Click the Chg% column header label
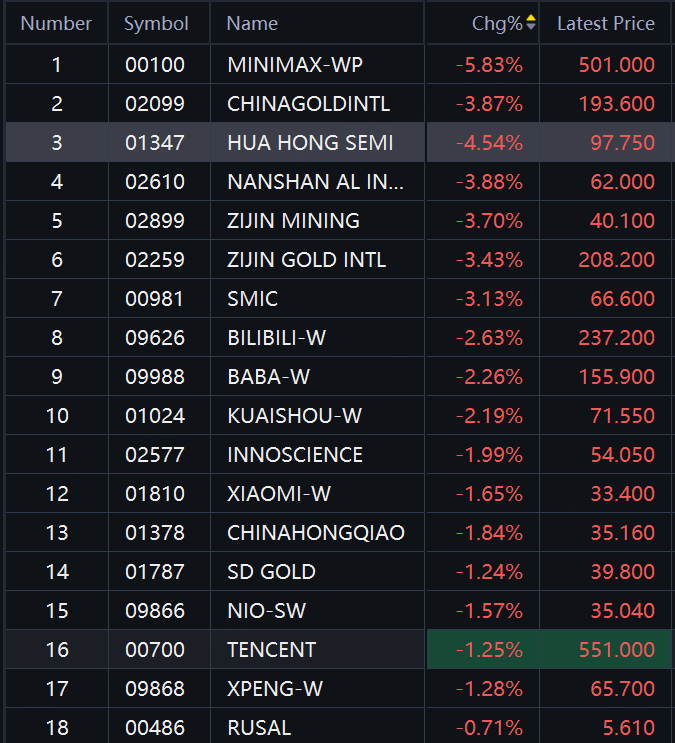The image size is (675, 743). pos(497,24)
